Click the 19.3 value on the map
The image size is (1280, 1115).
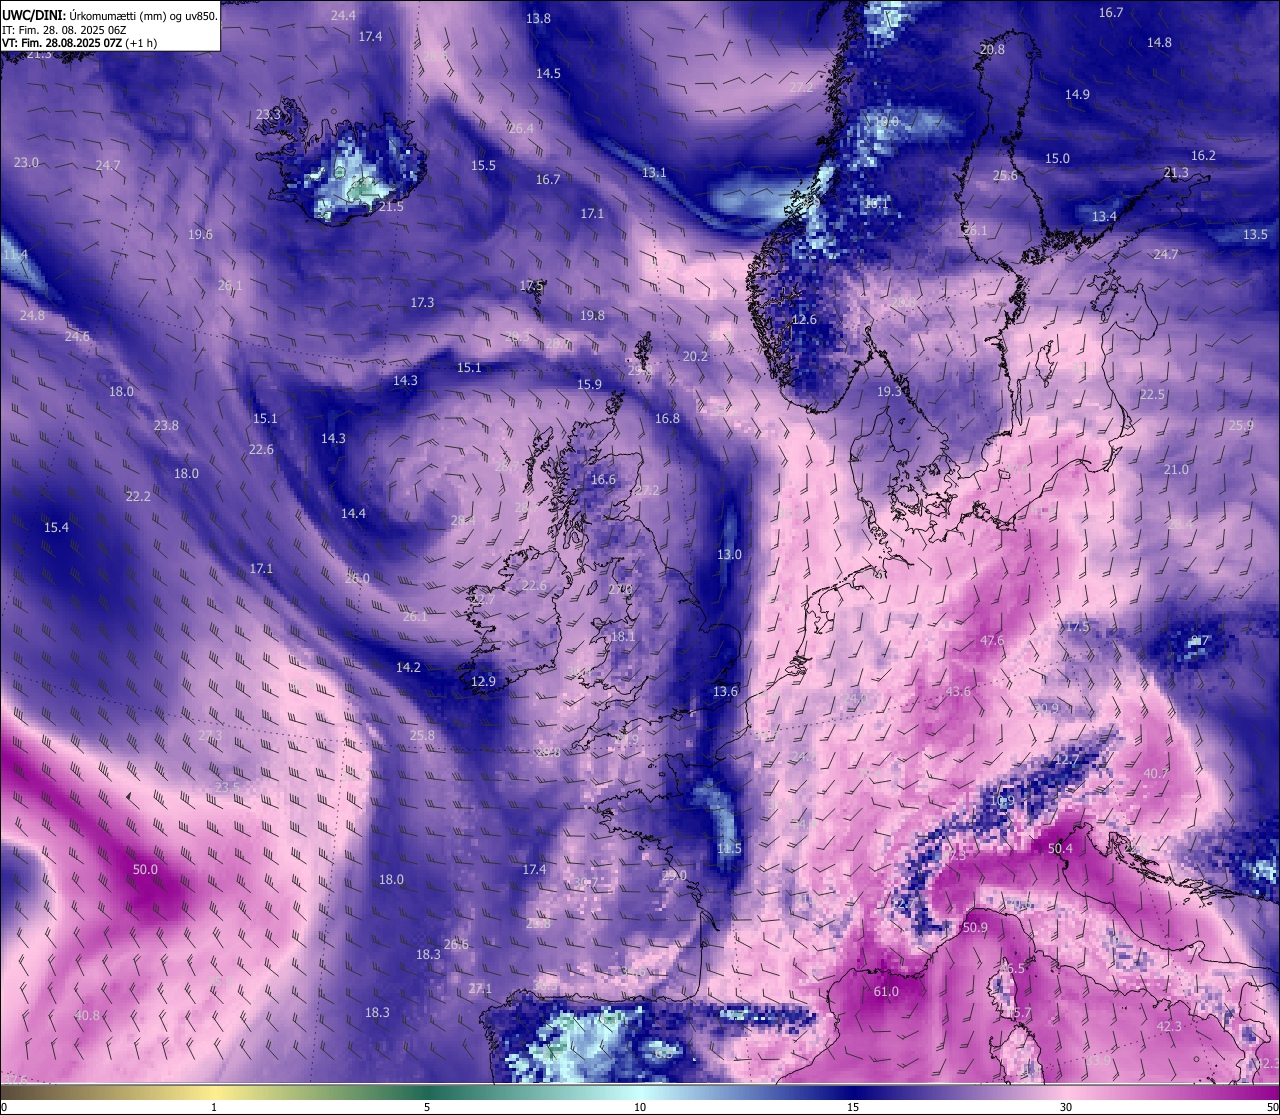(889, 391)
